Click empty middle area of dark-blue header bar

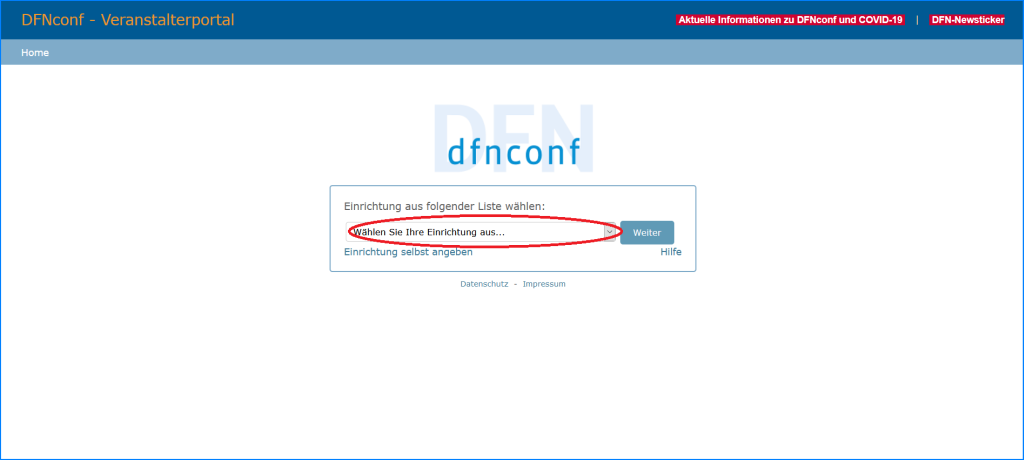tap(450, 20)
